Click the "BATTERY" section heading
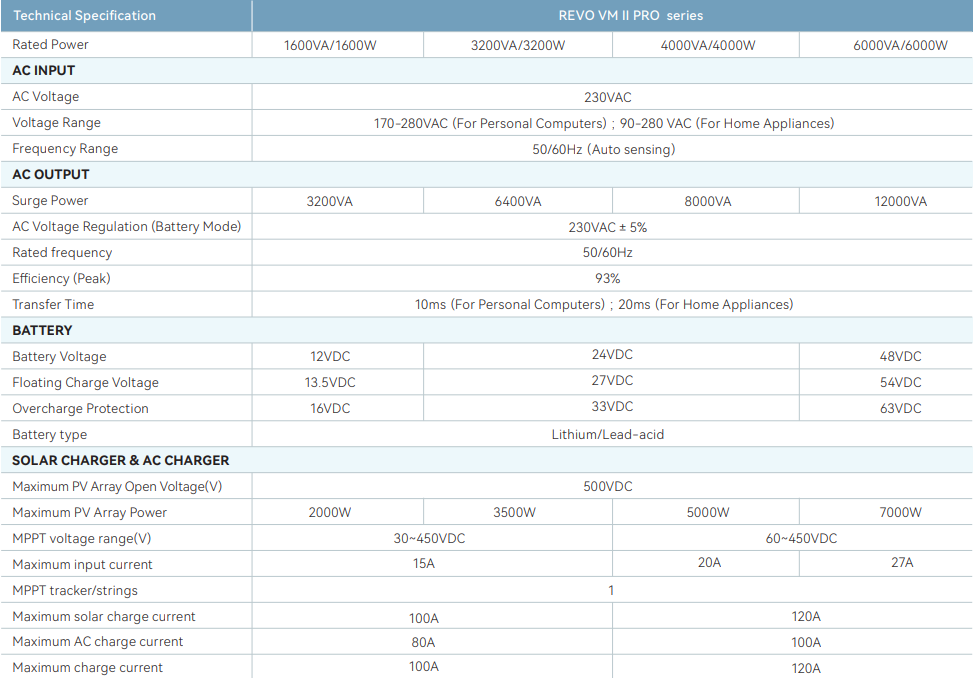973x678 pixels. click(x=42, y=331)
